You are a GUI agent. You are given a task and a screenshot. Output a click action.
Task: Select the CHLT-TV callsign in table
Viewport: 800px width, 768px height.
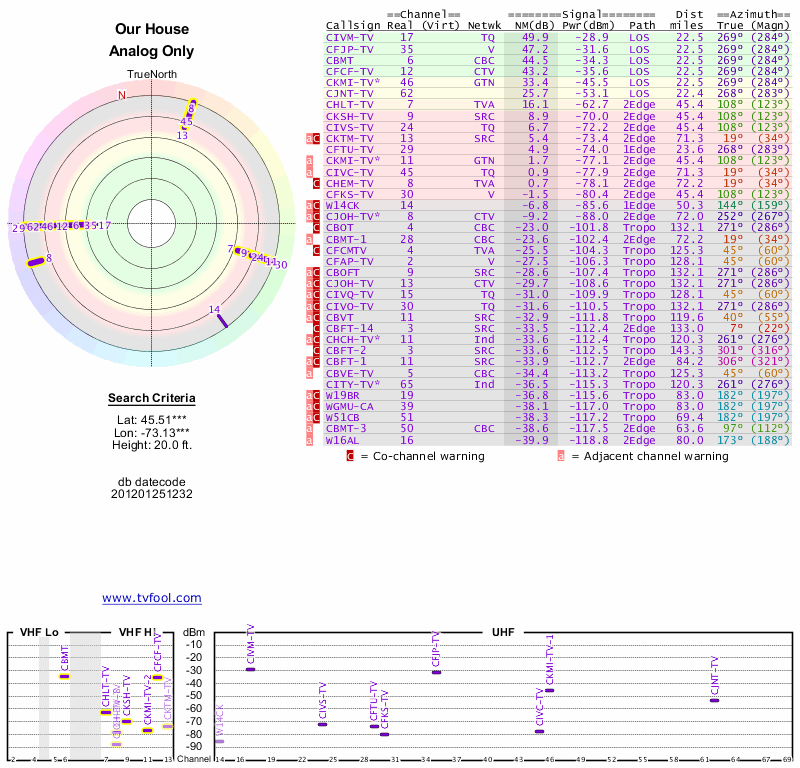(x=349, y=105)
